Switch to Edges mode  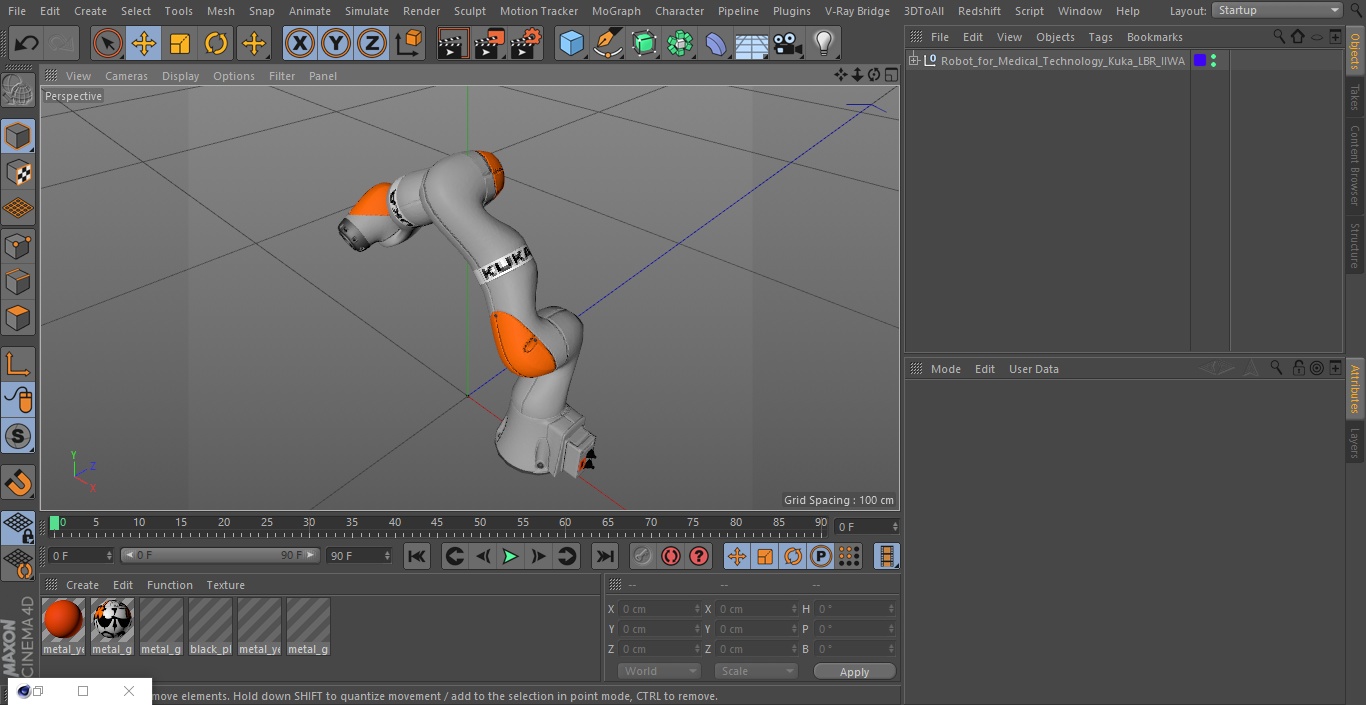click(x=18, y=281)
